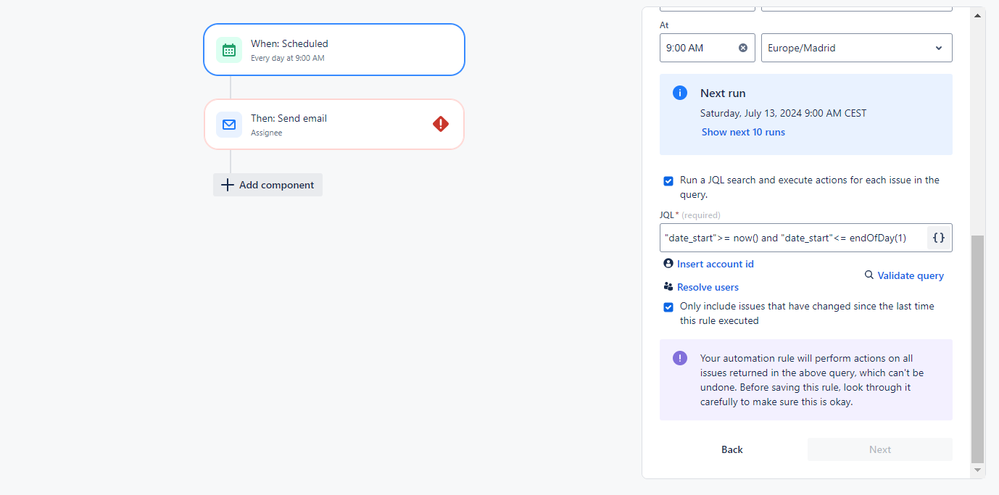
Task: Click the Back button
Action: [732, 449]
